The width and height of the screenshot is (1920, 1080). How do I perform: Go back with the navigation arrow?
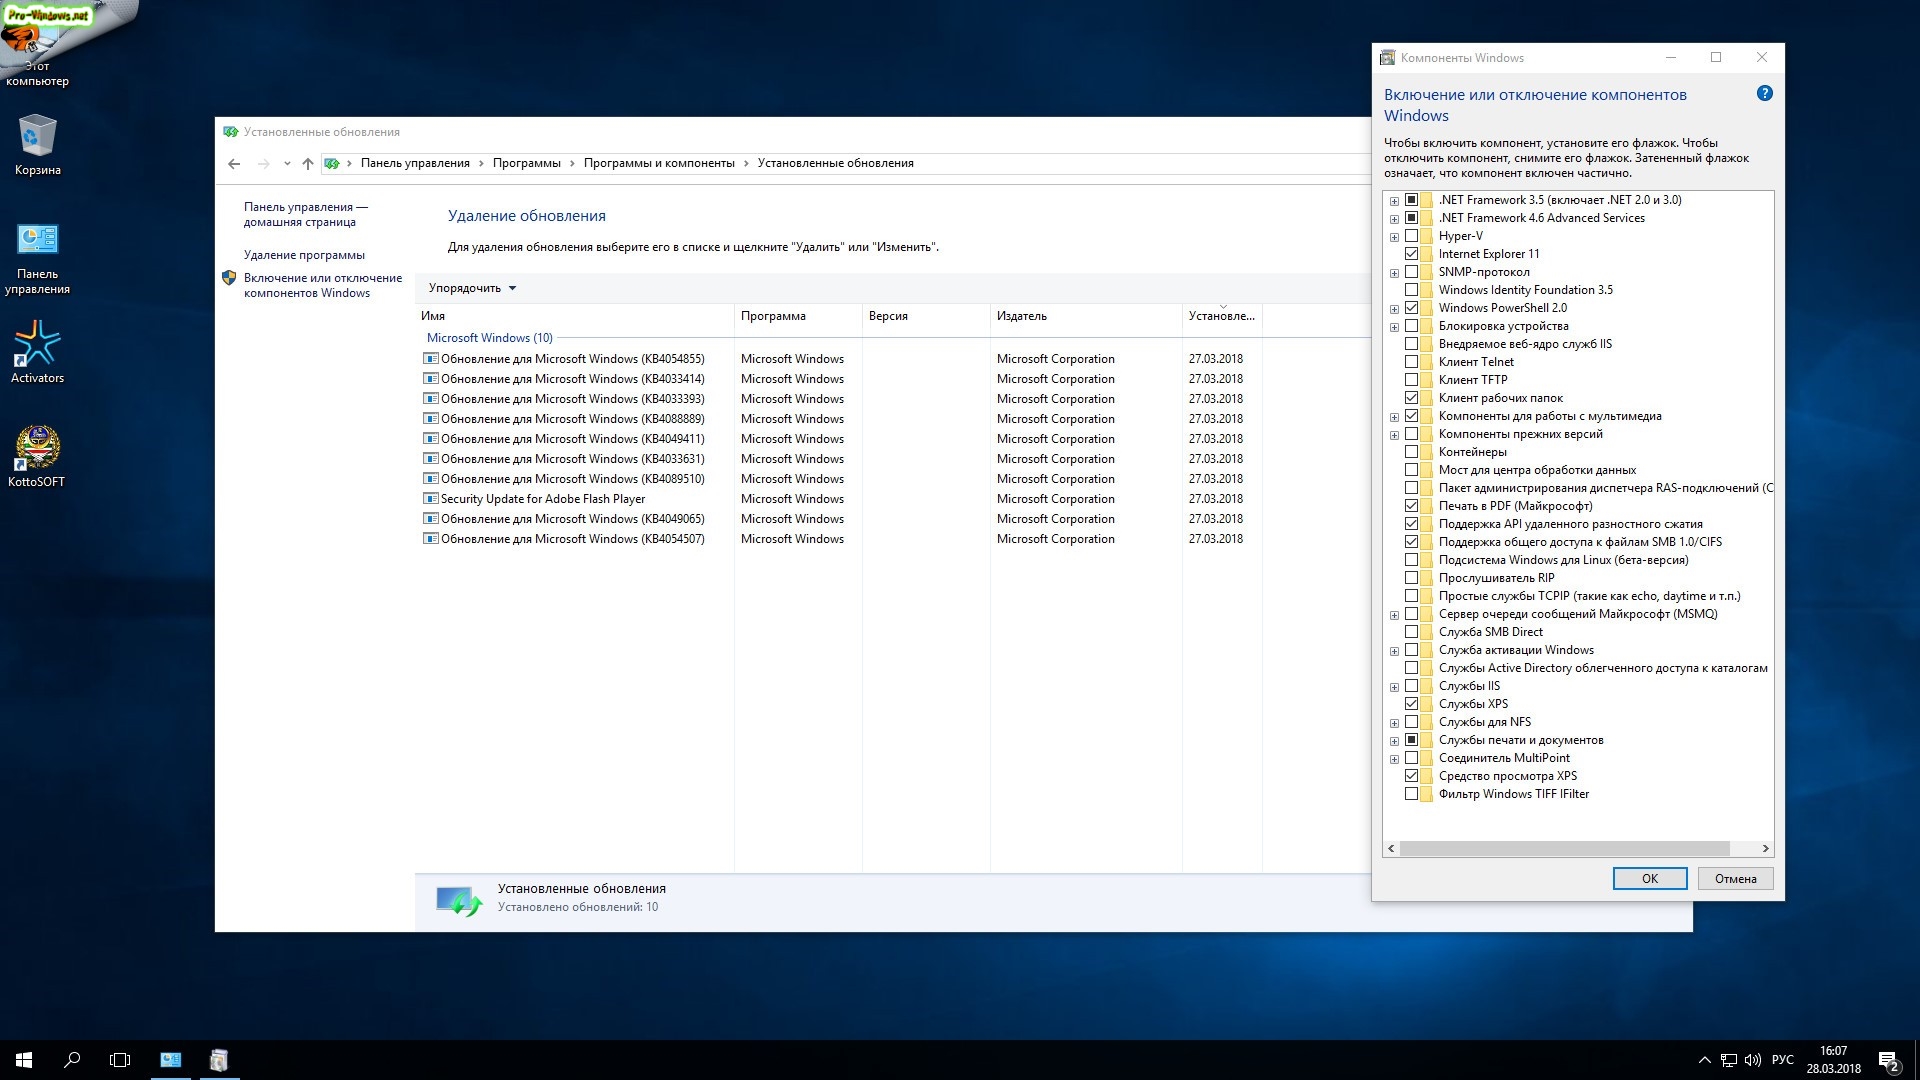click(x=234, y=163)
